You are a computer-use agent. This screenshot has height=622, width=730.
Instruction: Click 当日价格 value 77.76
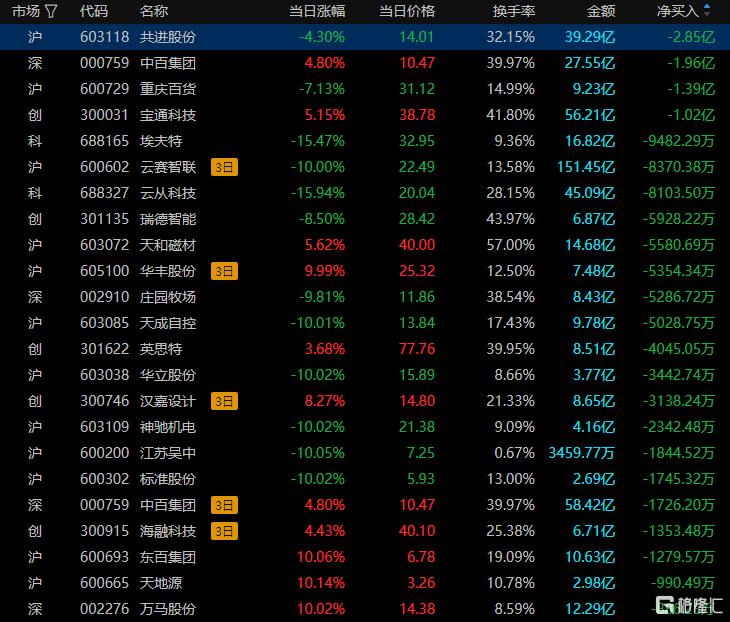417,349
